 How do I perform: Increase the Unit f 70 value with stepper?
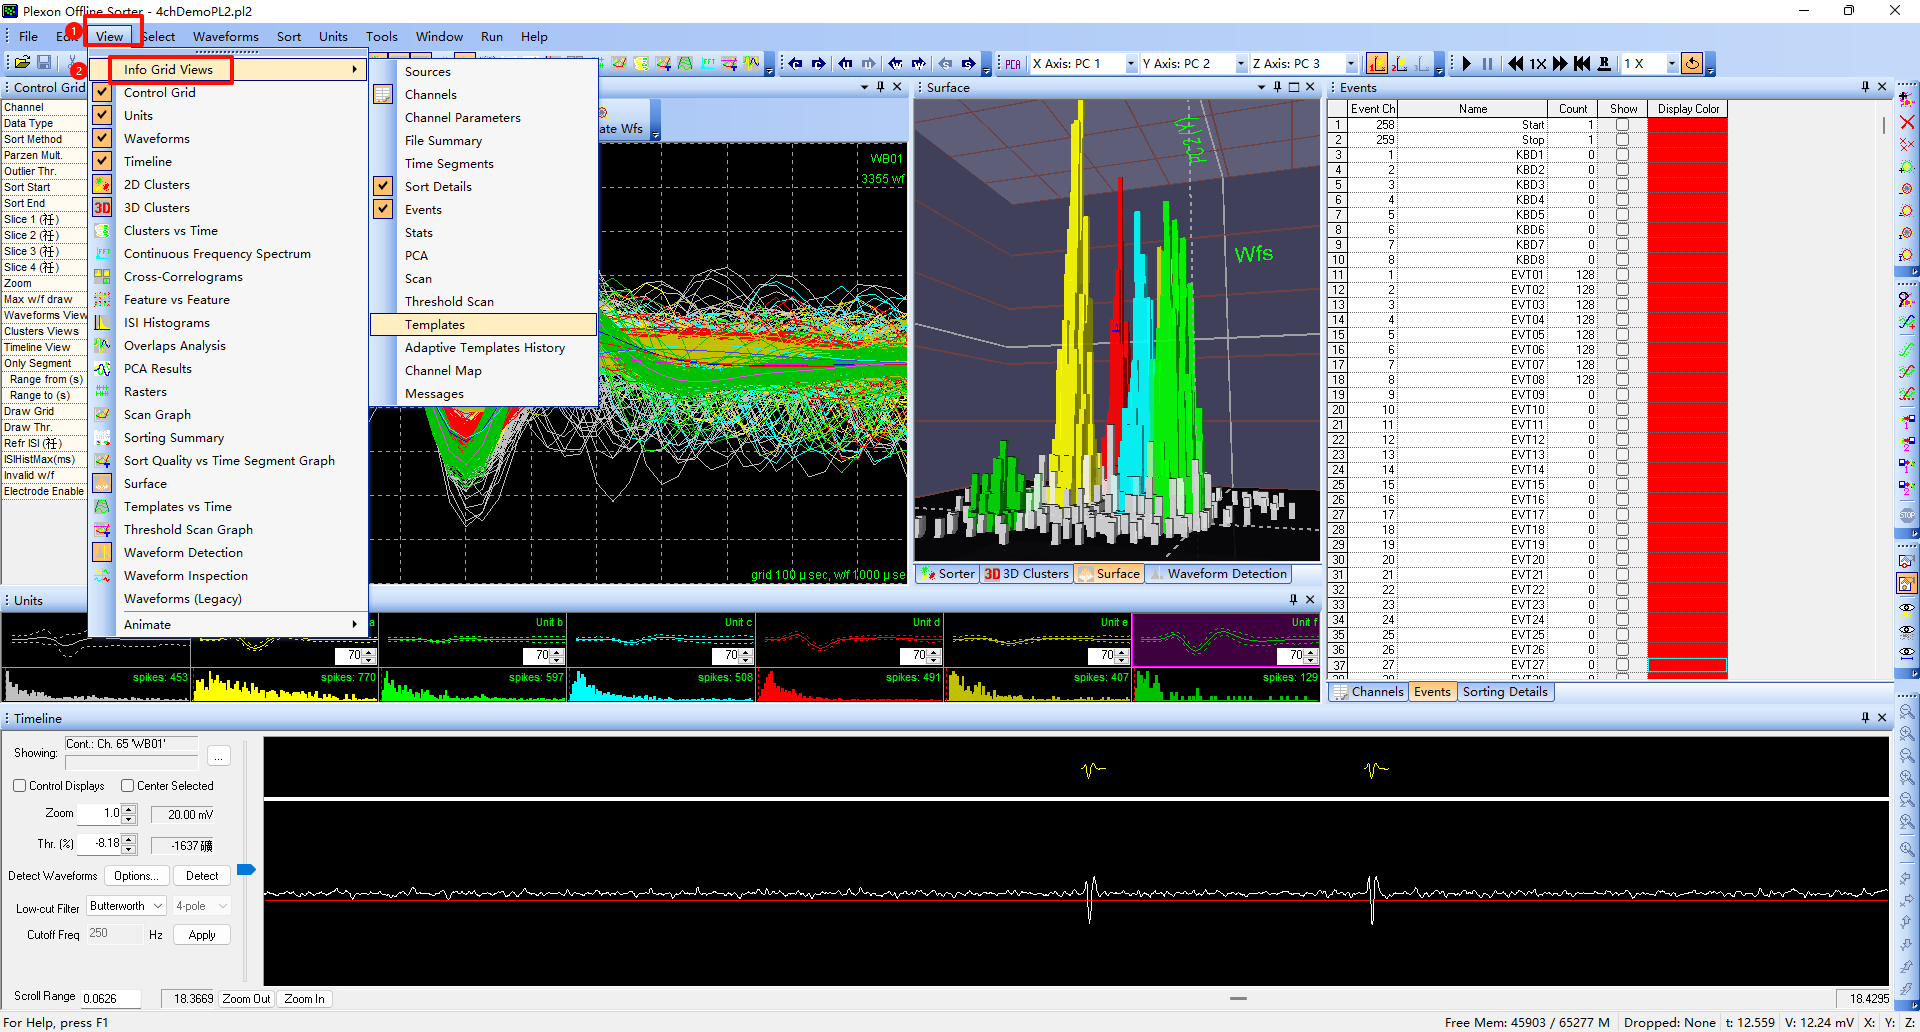[1311, 652]
